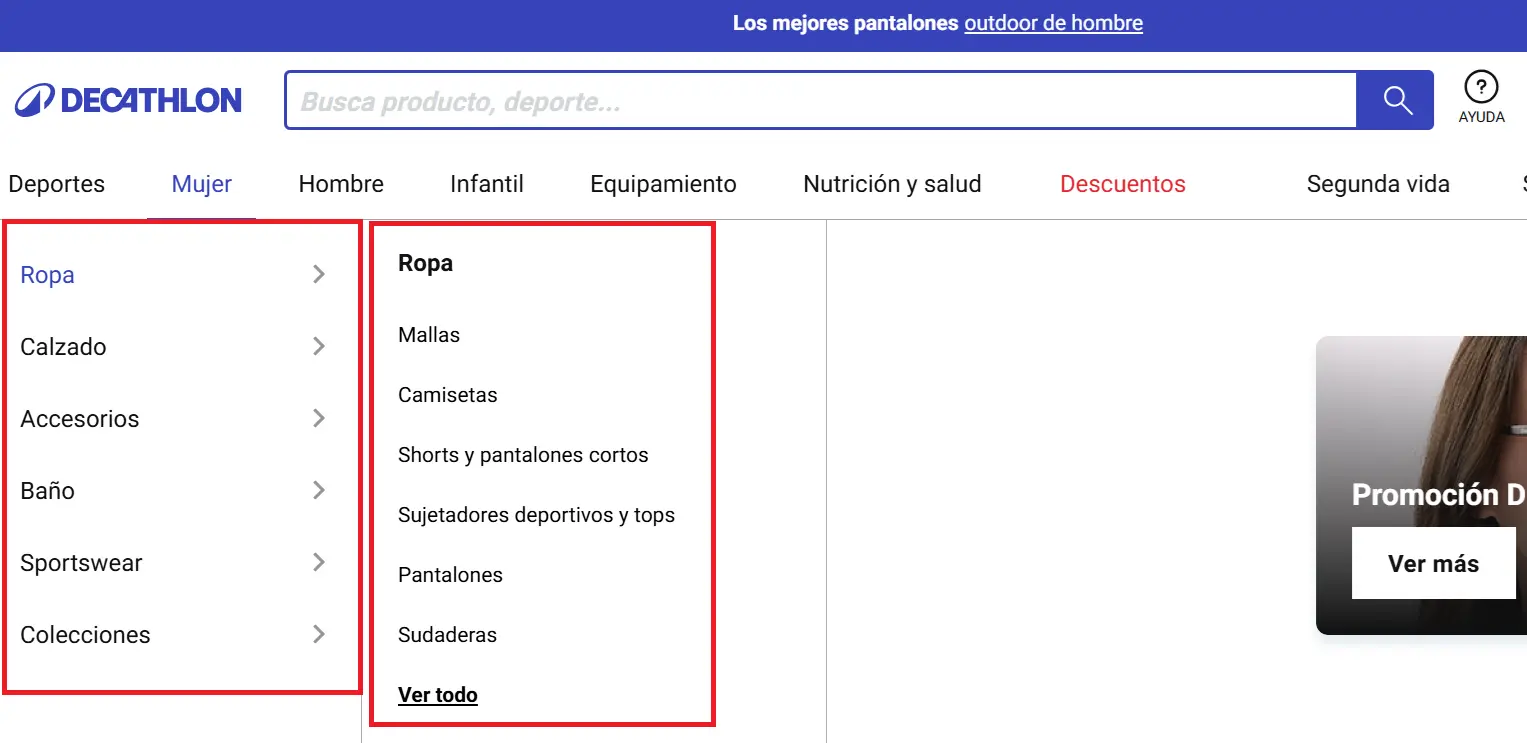Image resolution: width=1527 pixels, height=743 pixels.
Task: Select the Shorts y pantalones cortos option
Action: [x=523, y=454]
